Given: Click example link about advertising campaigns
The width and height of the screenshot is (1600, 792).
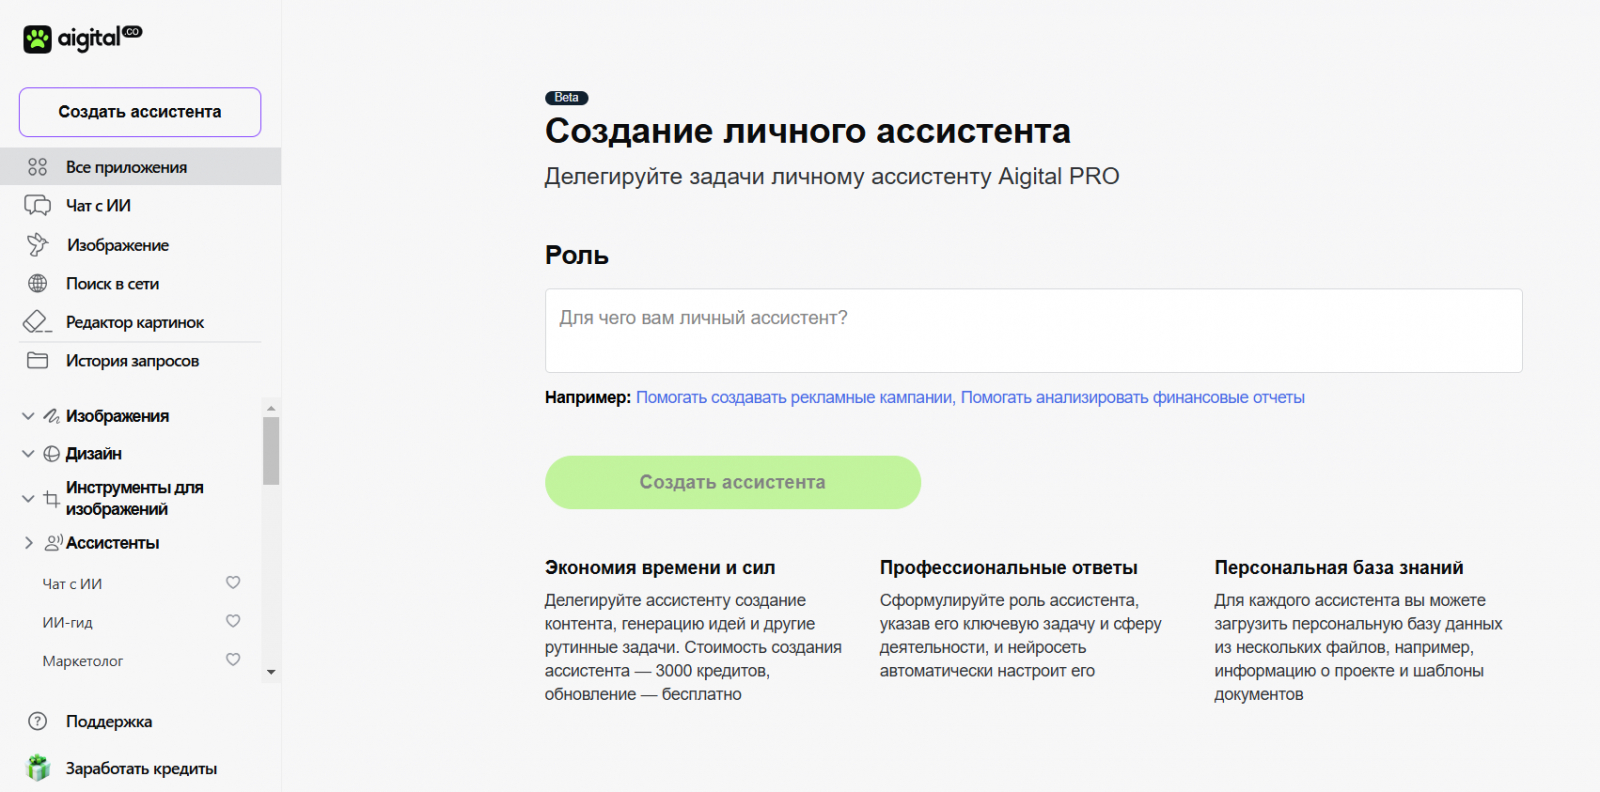Looking at the screenshot, I should 794,397.
